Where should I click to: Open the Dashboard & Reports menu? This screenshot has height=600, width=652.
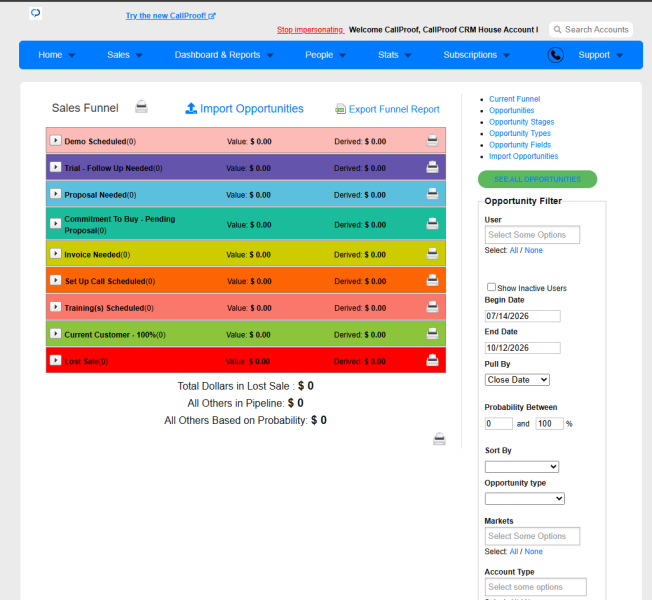(x=224, y=55)
